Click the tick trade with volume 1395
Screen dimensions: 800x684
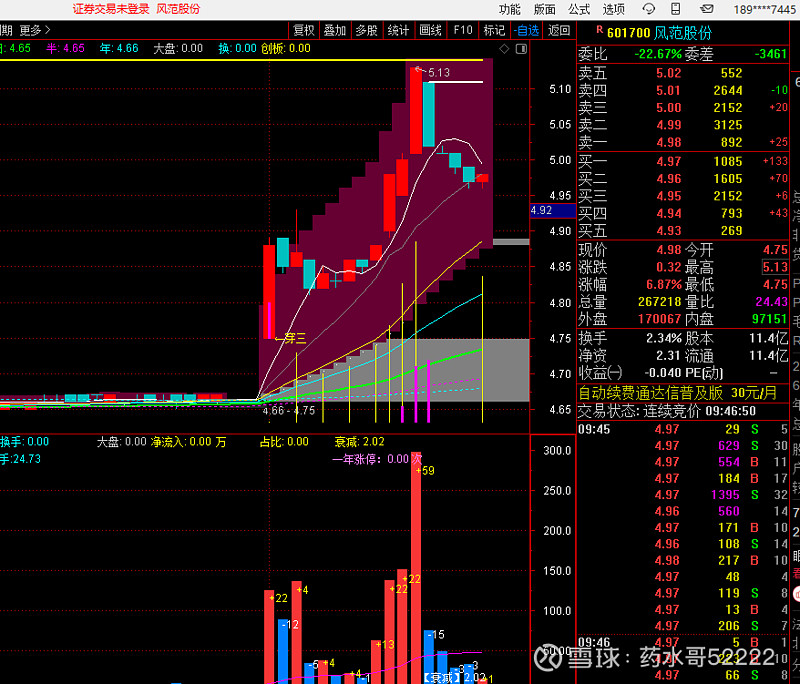click(x=683, y=495)
